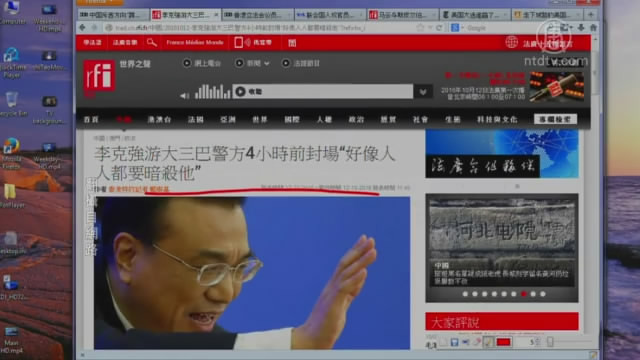Open 法國 nav menu item
The height and width of the screenshot is (360, 640).
(x=196, y=120)
